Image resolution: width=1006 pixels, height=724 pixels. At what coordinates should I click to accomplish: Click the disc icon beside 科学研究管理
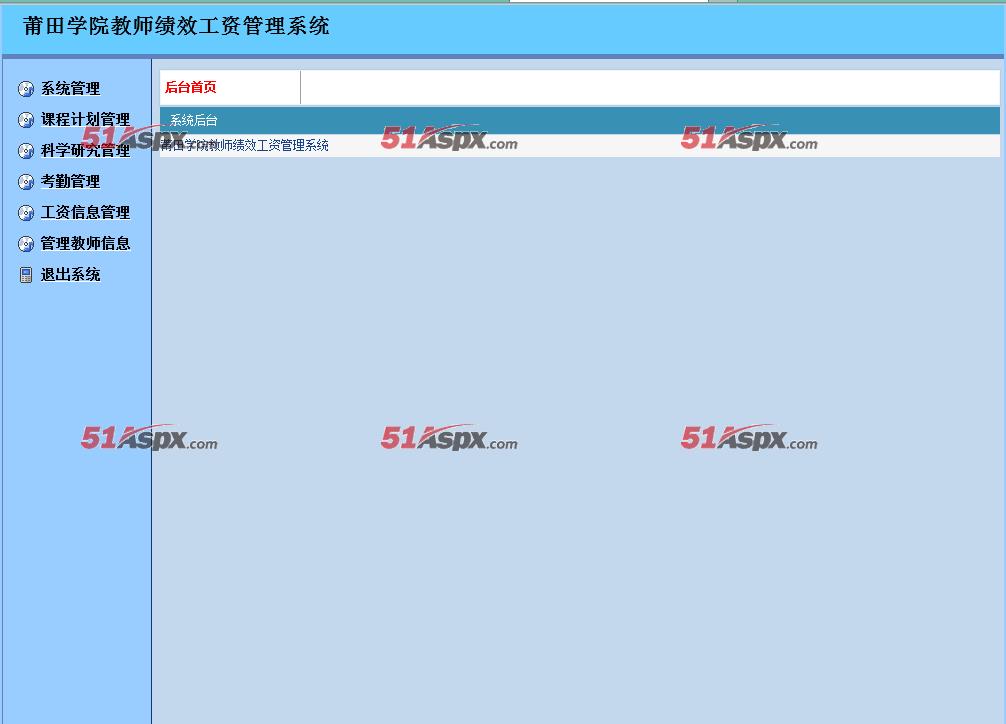pos(26,151)
